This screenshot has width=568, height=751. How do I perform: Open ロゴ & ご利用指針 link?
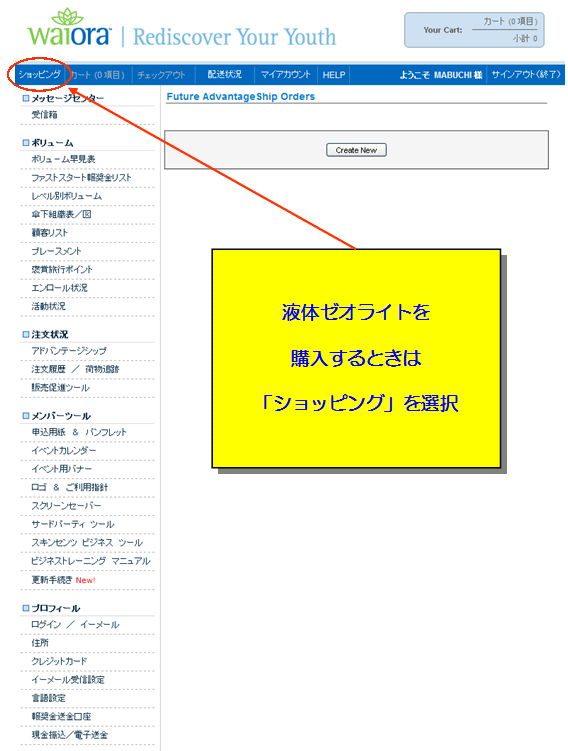click(x=69, y=487)
